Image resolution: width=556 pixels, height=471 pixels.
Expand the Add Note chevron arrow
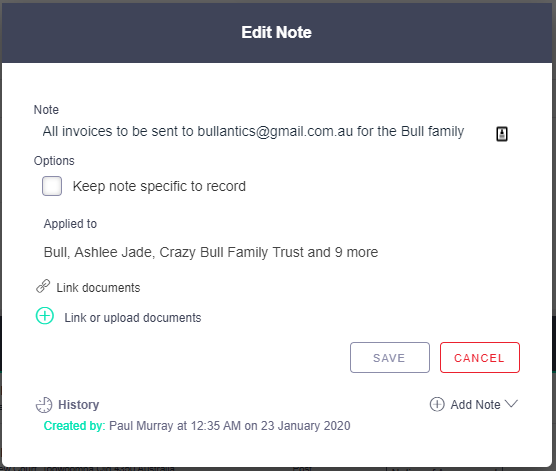click(512, 404)
